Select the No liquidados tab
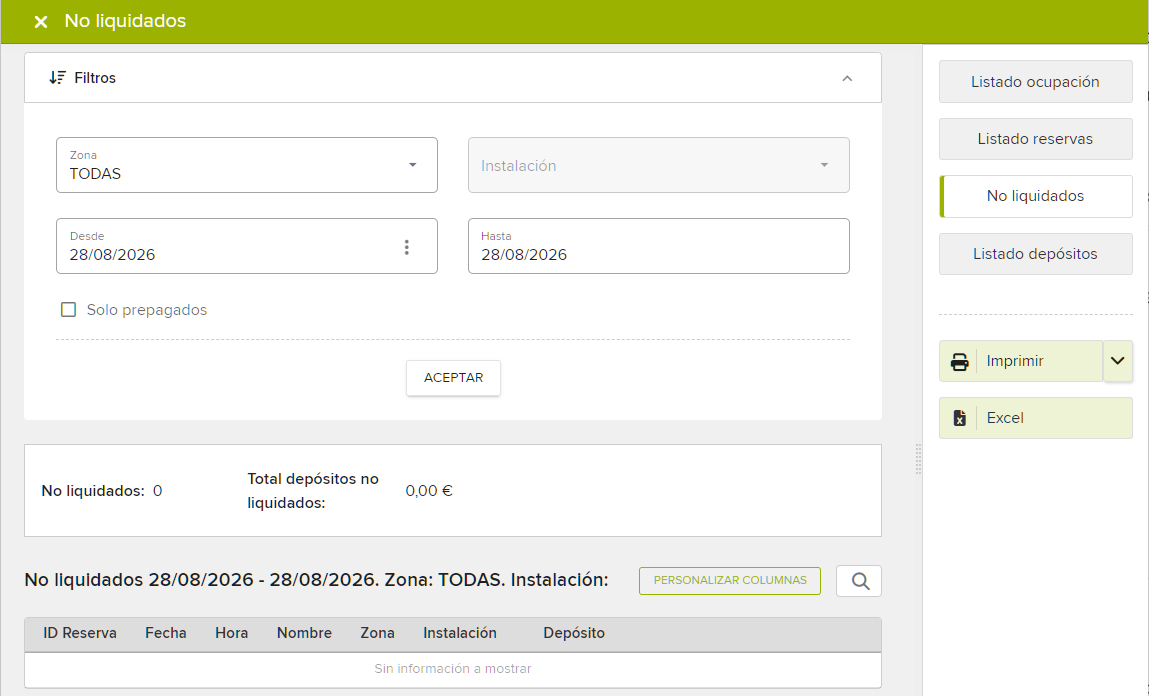 click(1035, 196)
